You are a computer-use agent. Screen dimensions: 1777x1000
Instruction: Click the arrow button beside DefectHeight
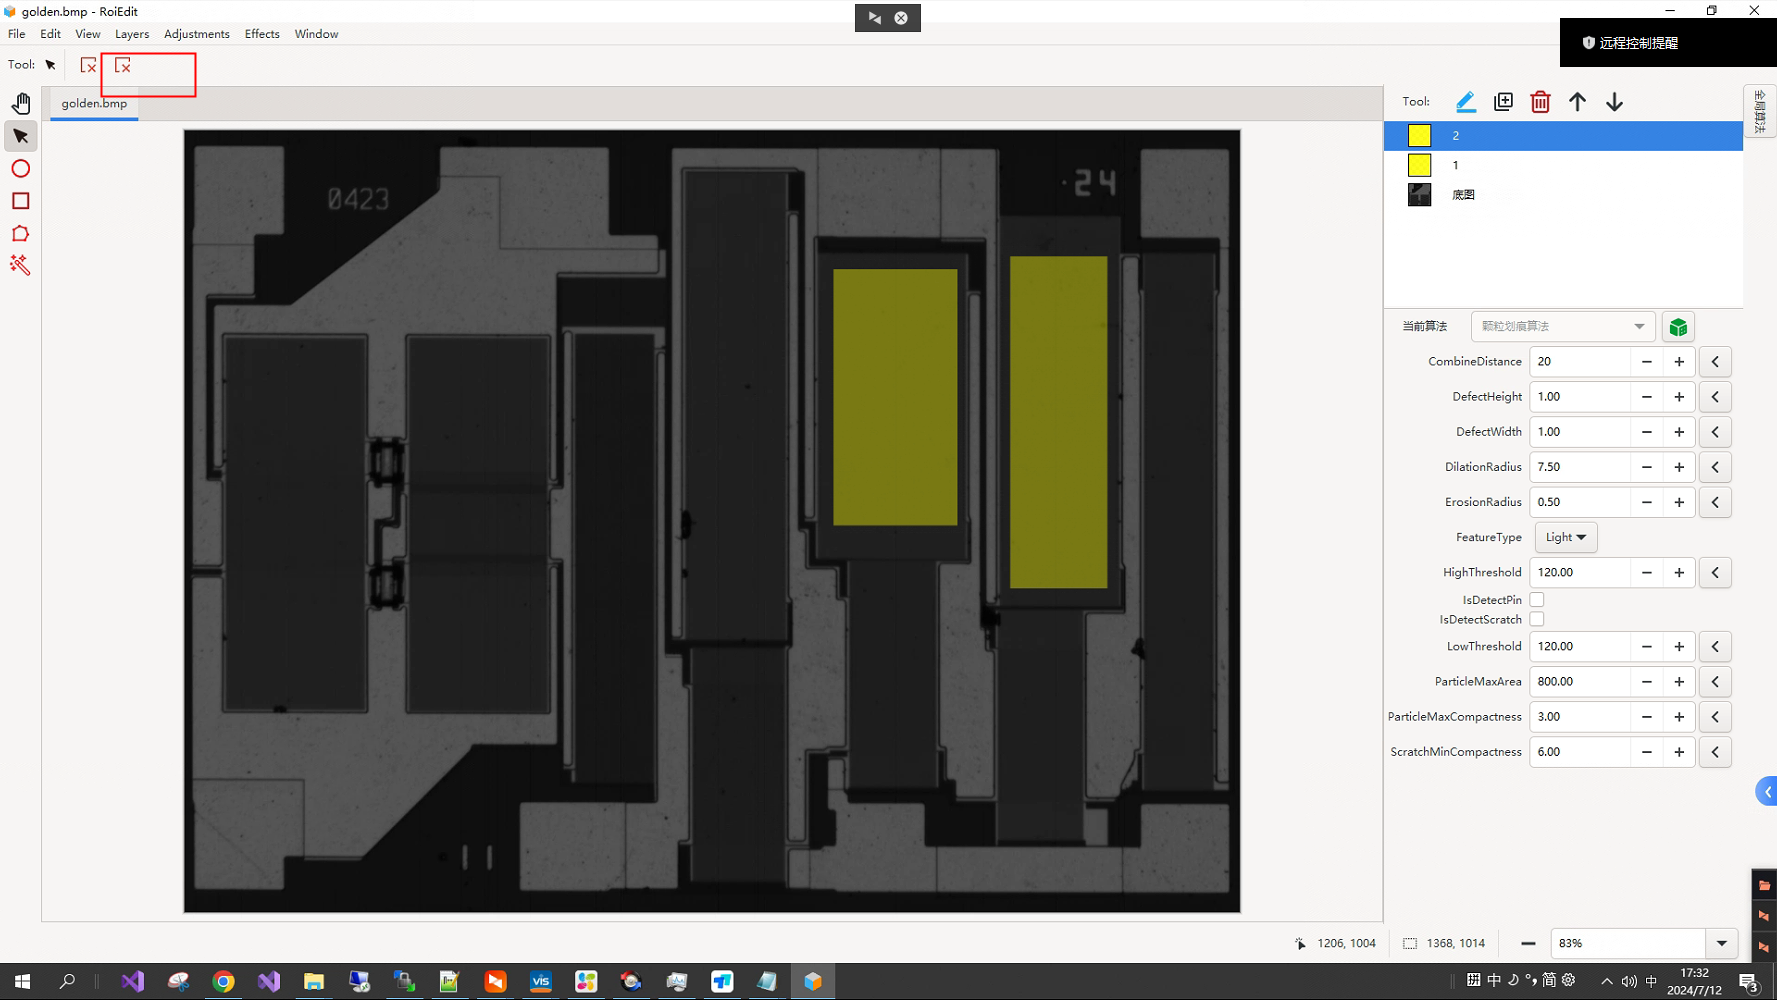tap(1715, 397)
